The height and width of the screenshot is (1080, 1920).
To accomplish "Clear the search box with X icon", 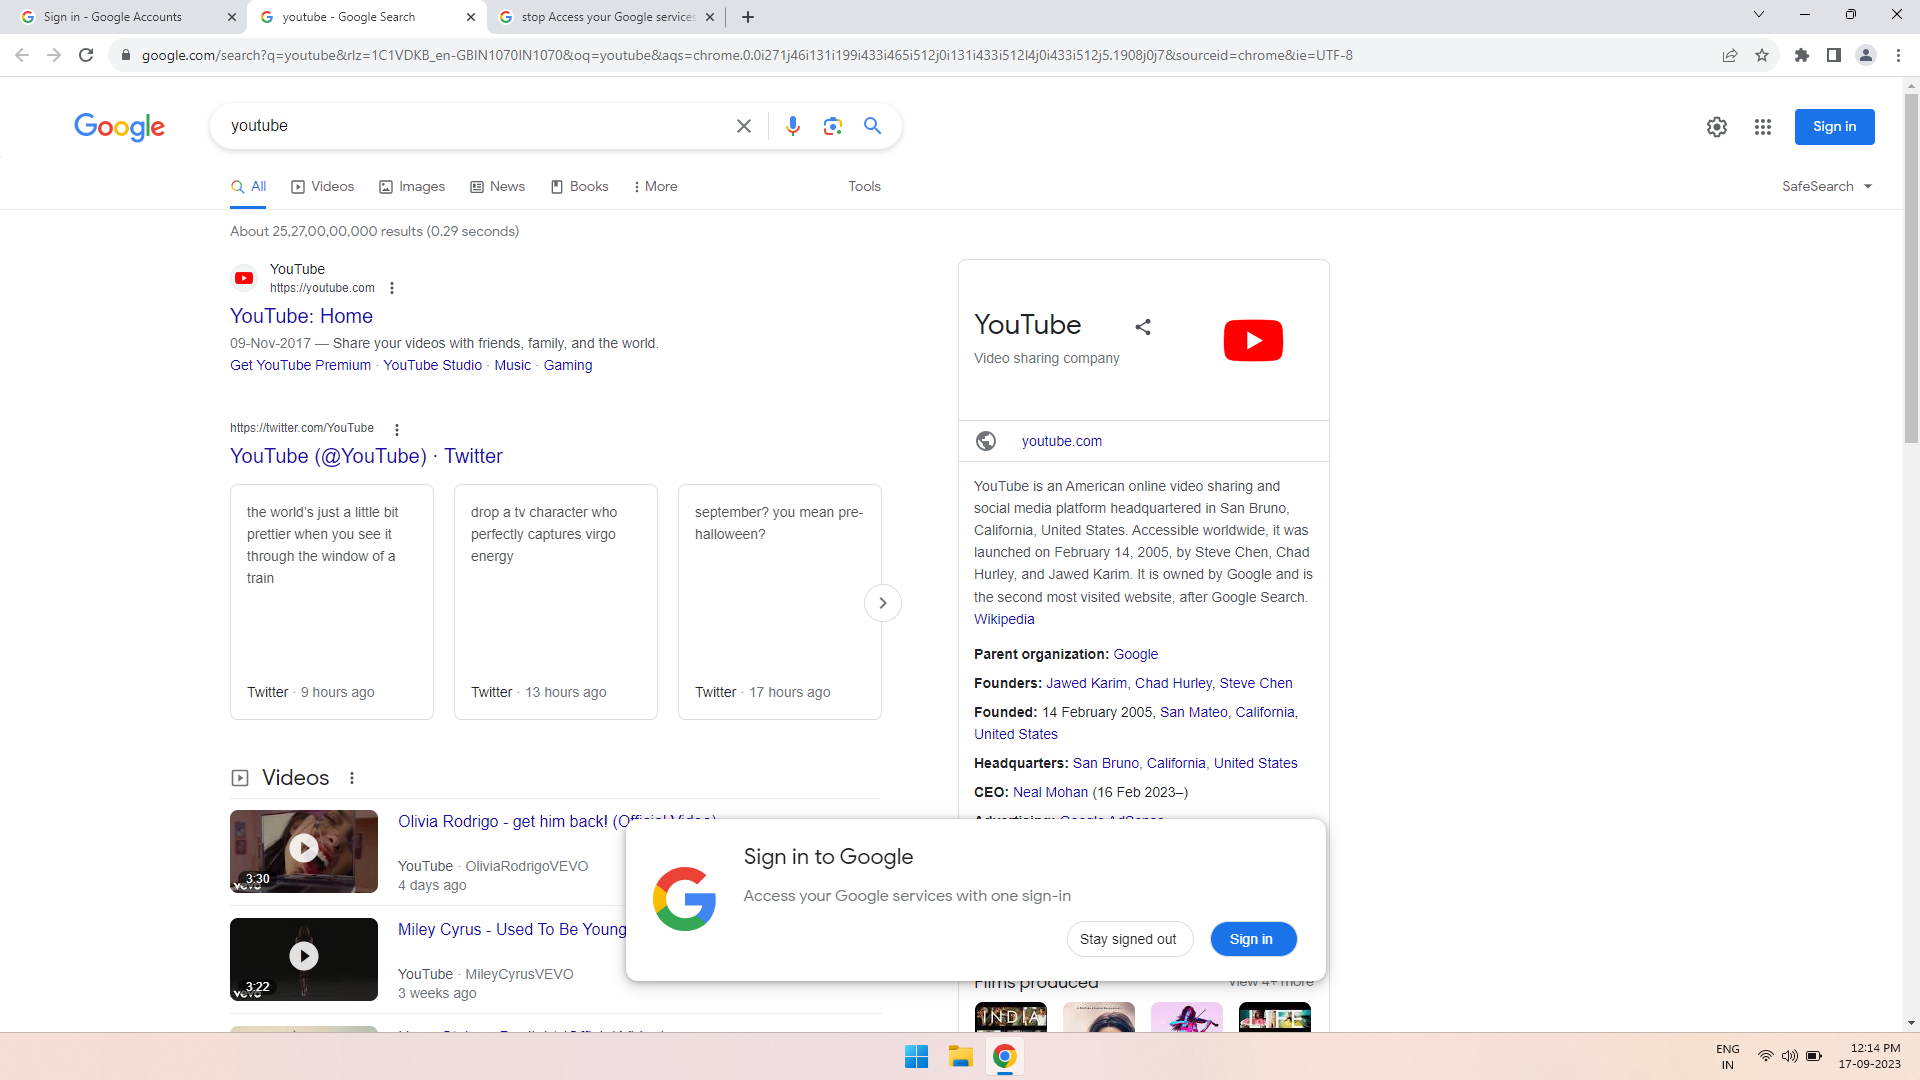I will coord(743,126).
